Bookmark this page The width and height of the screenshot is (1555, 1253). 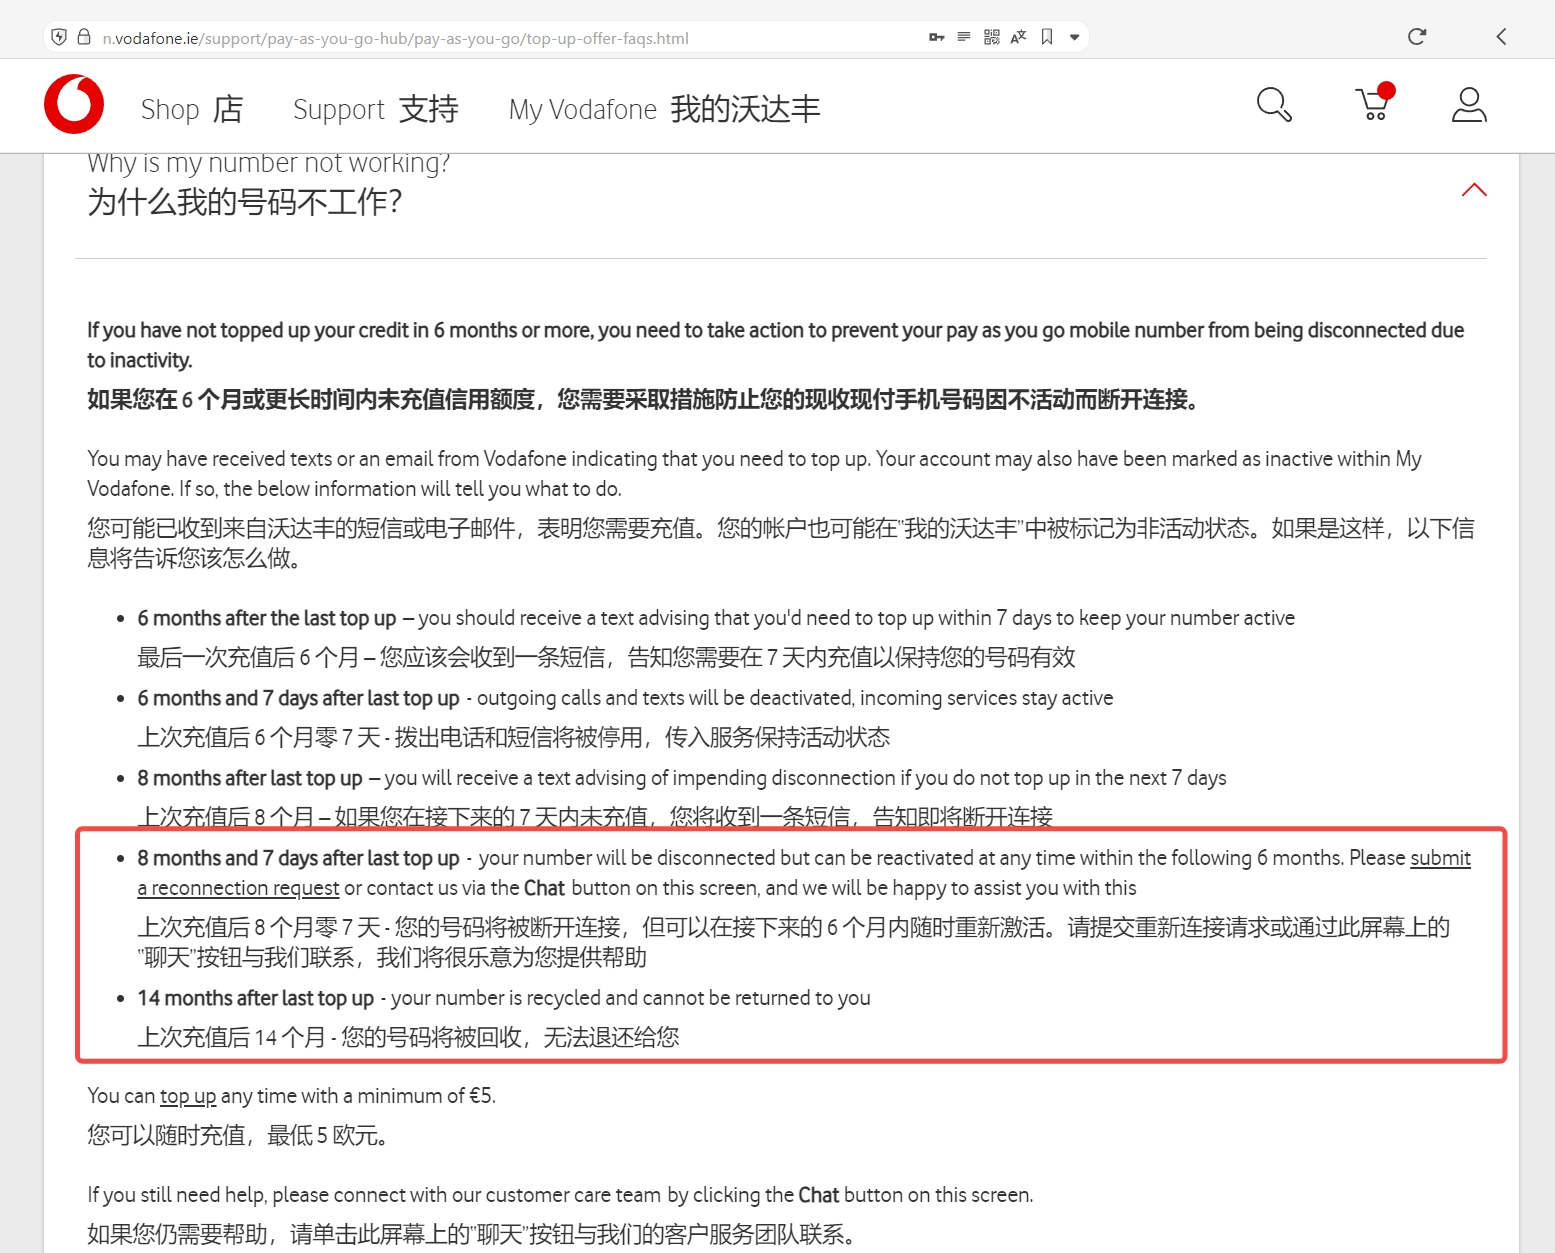coord(1047,37)
